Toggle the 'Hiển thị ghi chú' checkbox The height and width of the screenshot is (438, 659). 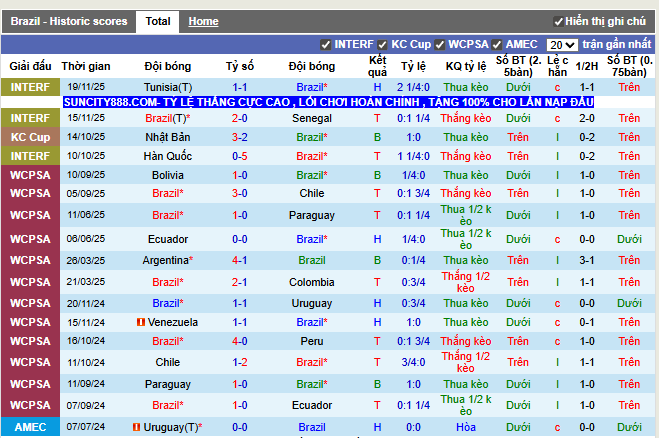(558, 21)
